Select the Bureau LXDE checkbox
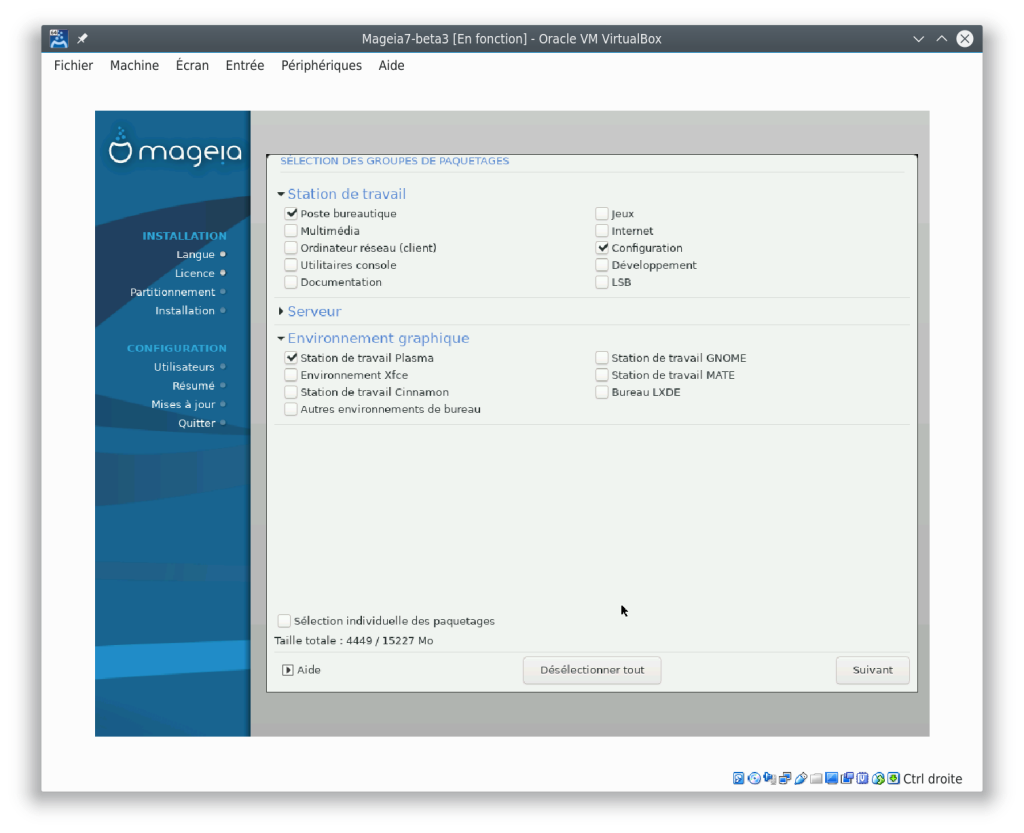 click(602, 392)
